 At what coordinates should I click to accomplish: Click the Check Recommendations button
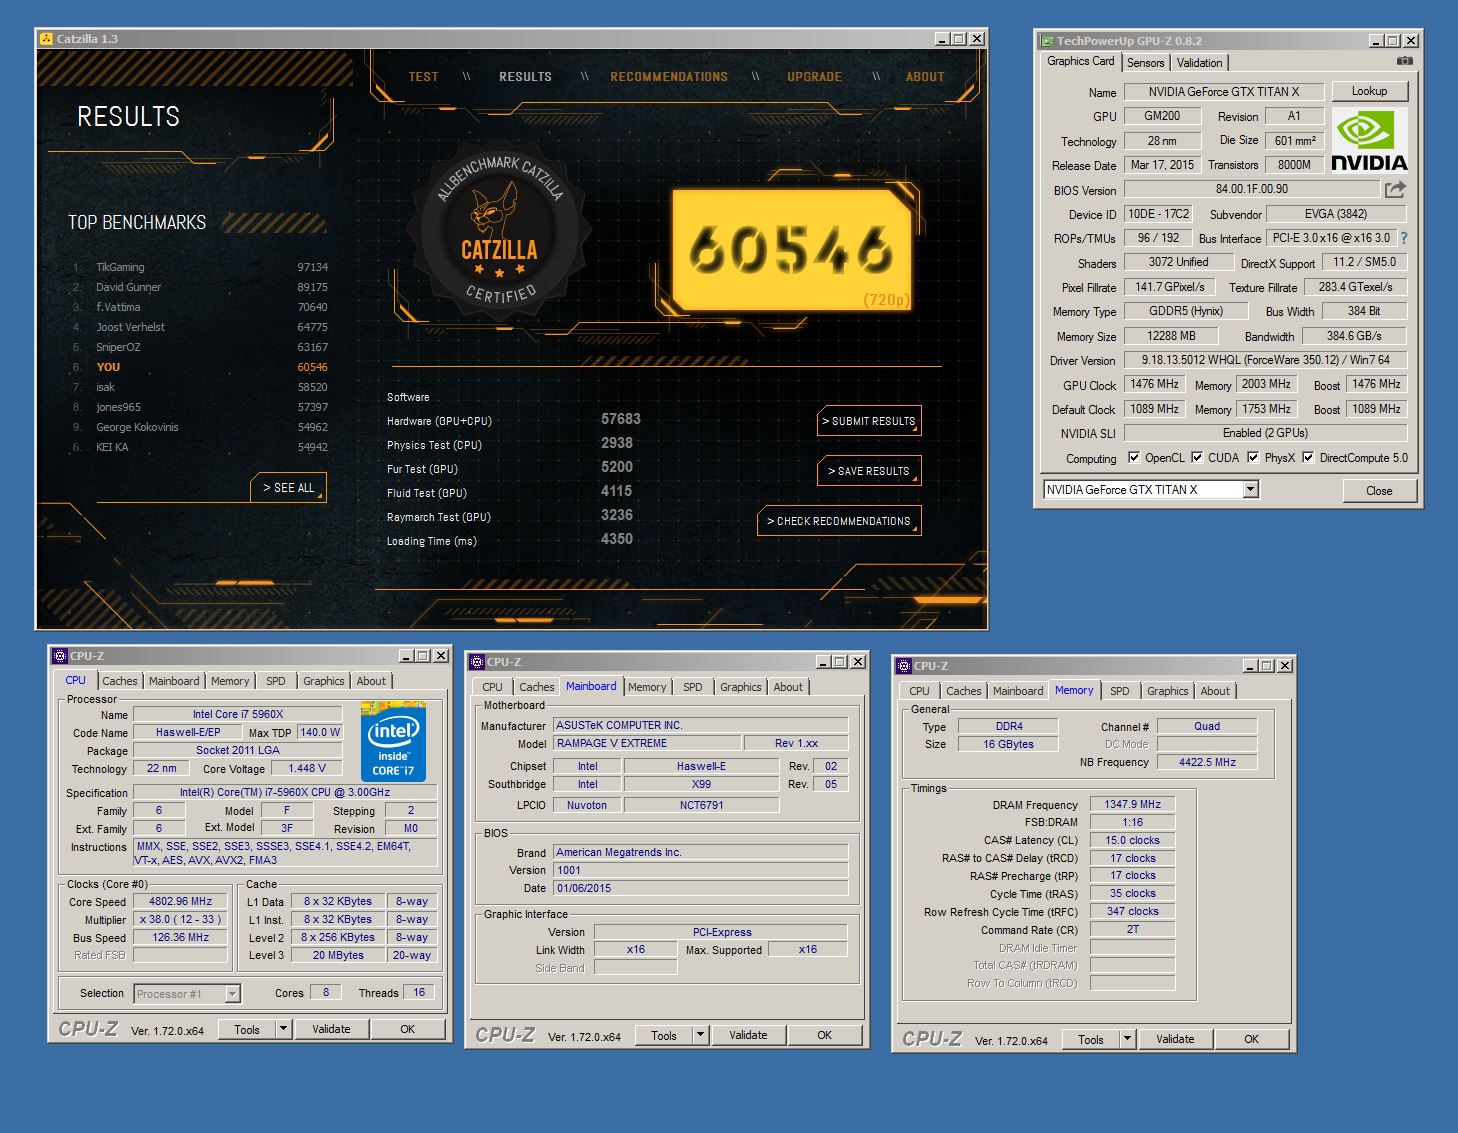pos(839,521)
